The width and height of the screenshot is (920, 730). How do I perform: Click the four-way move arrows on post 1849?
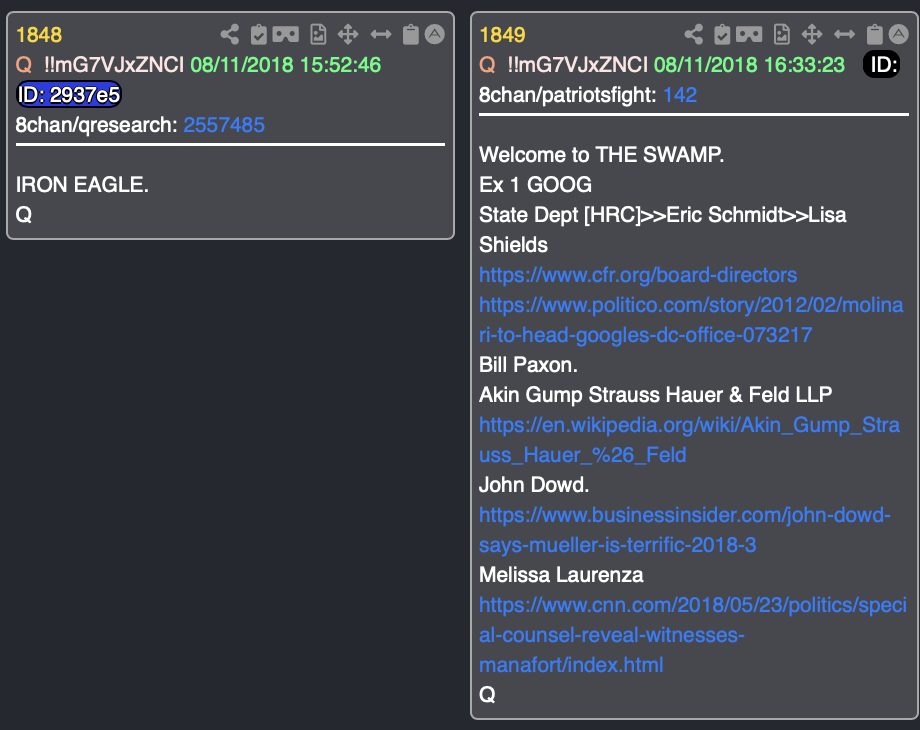click(812, 35)
